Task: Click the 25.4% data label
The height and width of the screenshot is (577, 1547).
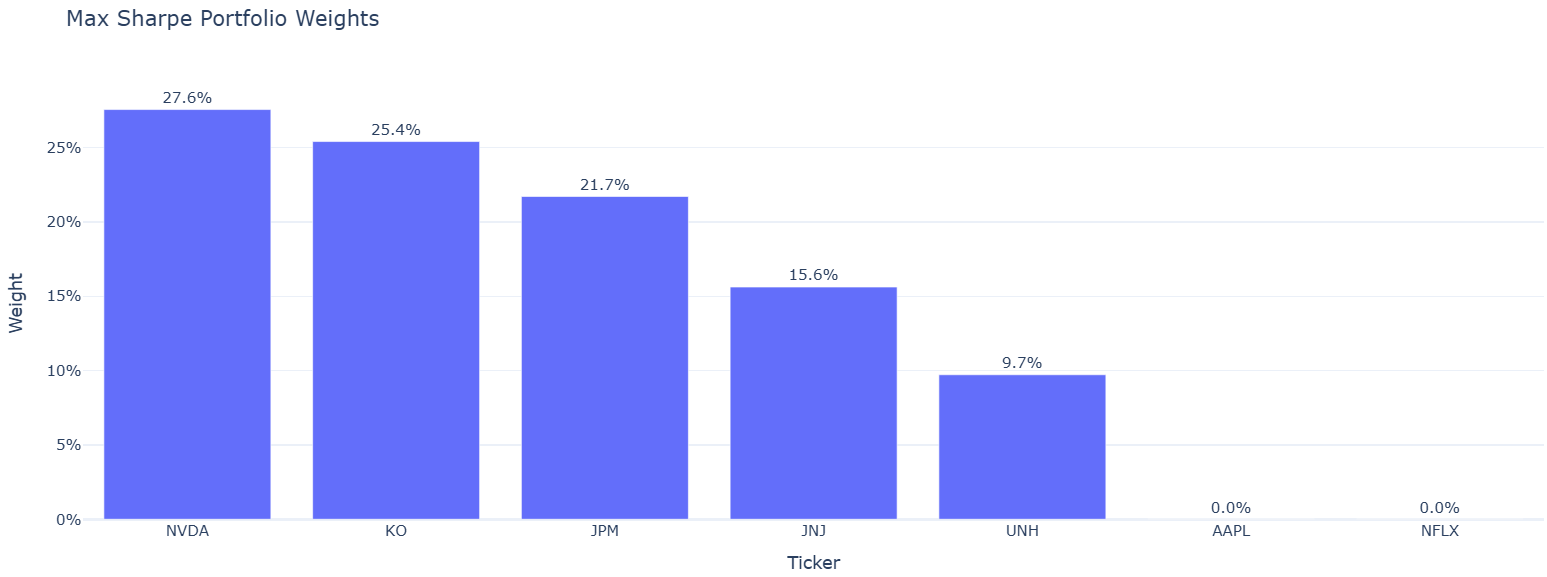Action: pos(396,130)
